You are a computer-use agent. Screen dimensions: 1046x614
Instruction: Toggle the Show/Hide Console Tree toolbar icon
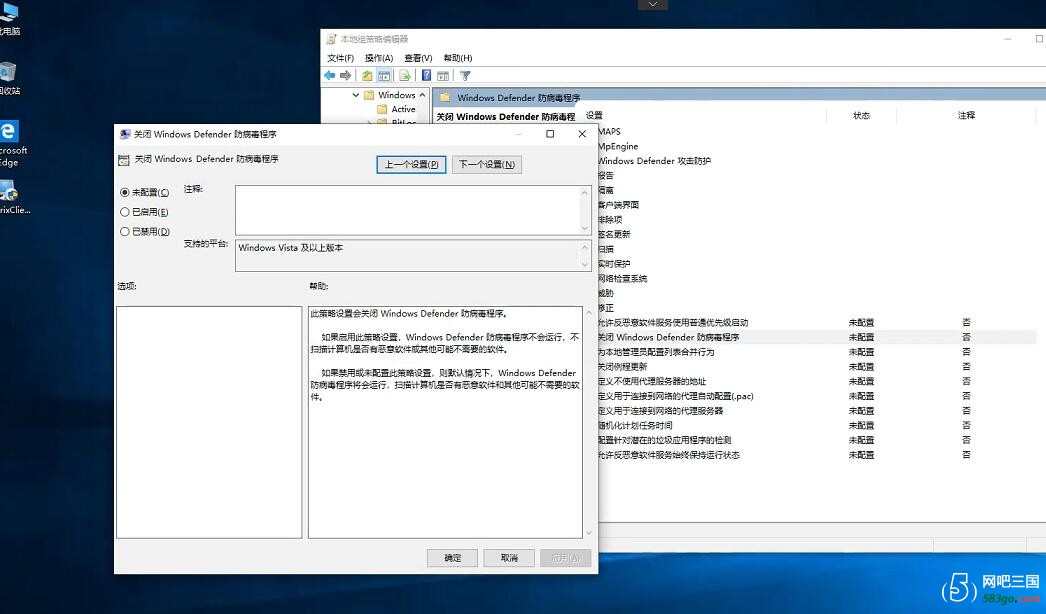384,75
